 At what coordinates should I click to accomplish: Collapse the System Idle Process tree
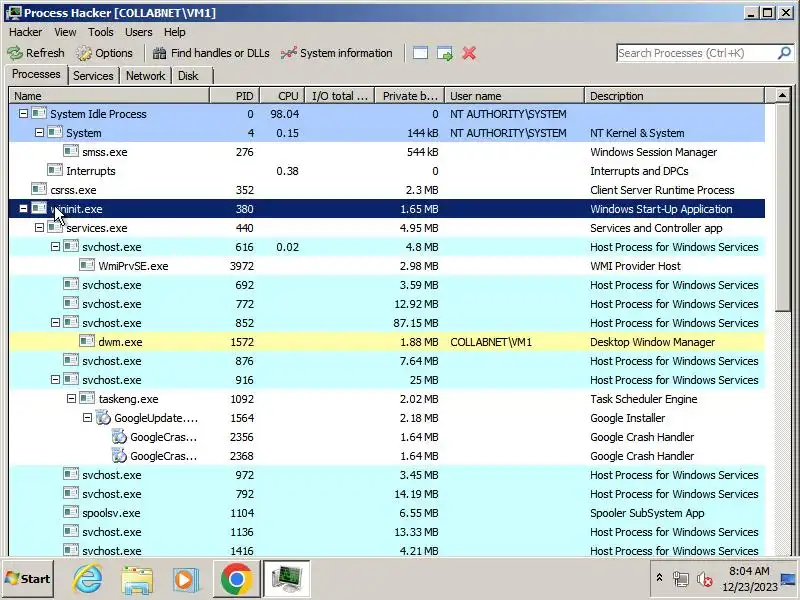point(23,114)
